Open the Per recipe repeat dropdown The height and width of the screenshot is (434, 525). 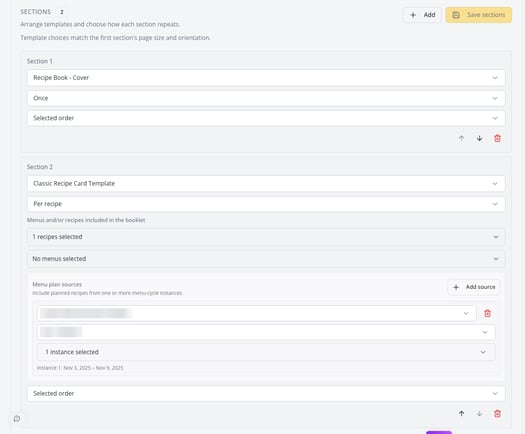pyautogui.click(x=266, y=204)
